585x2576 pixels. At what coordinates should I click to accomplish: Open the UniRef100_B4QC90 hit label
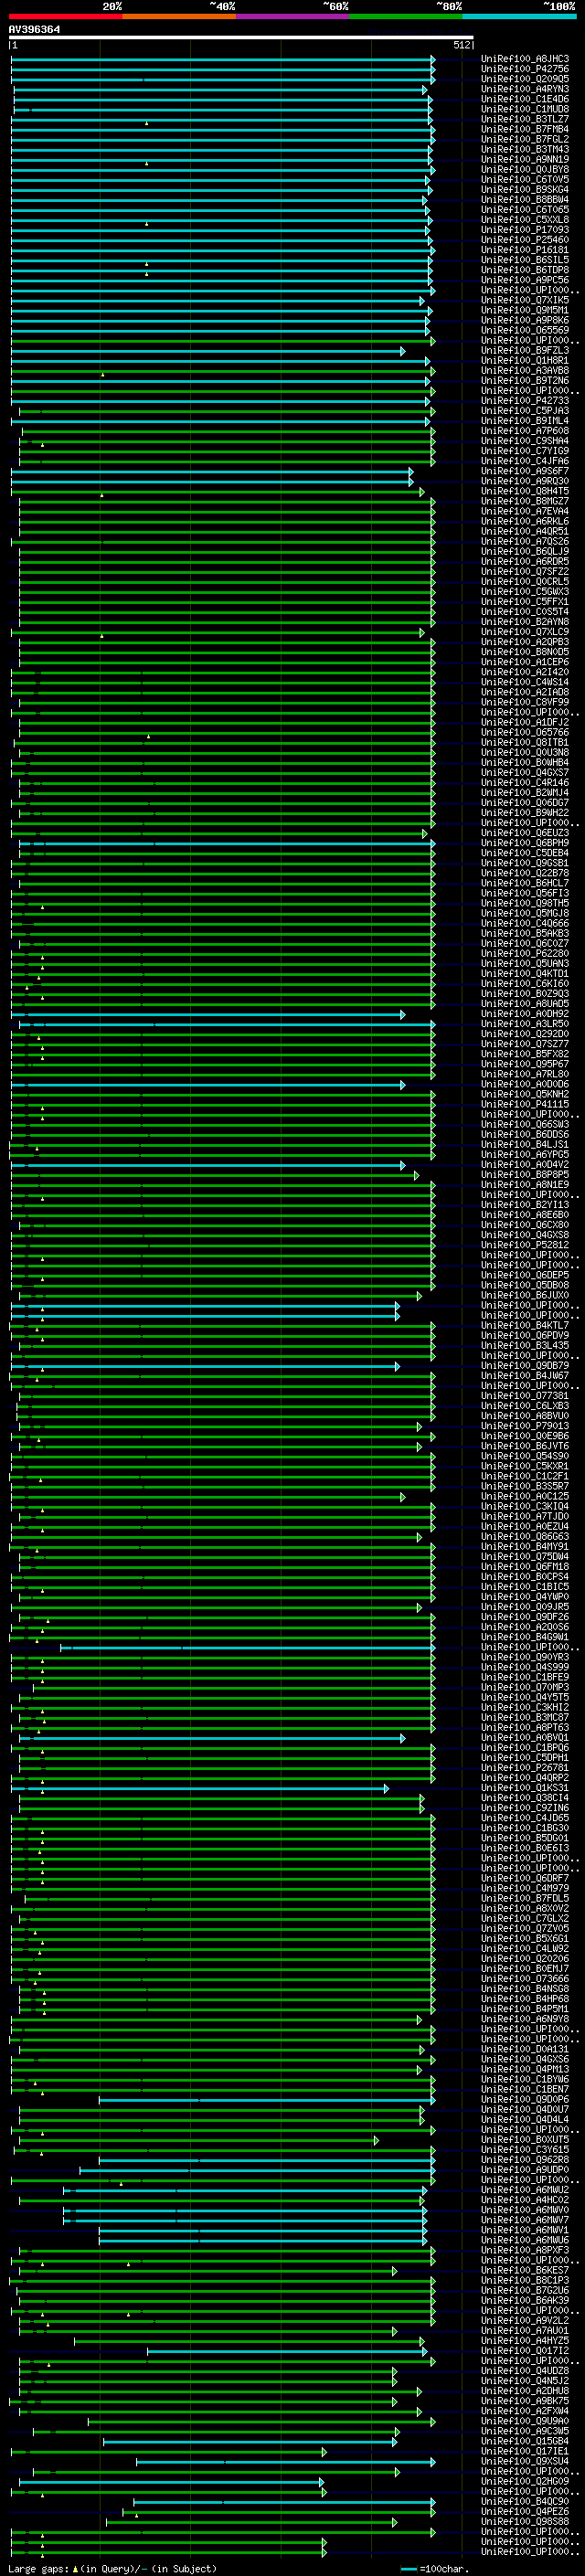524,2502
